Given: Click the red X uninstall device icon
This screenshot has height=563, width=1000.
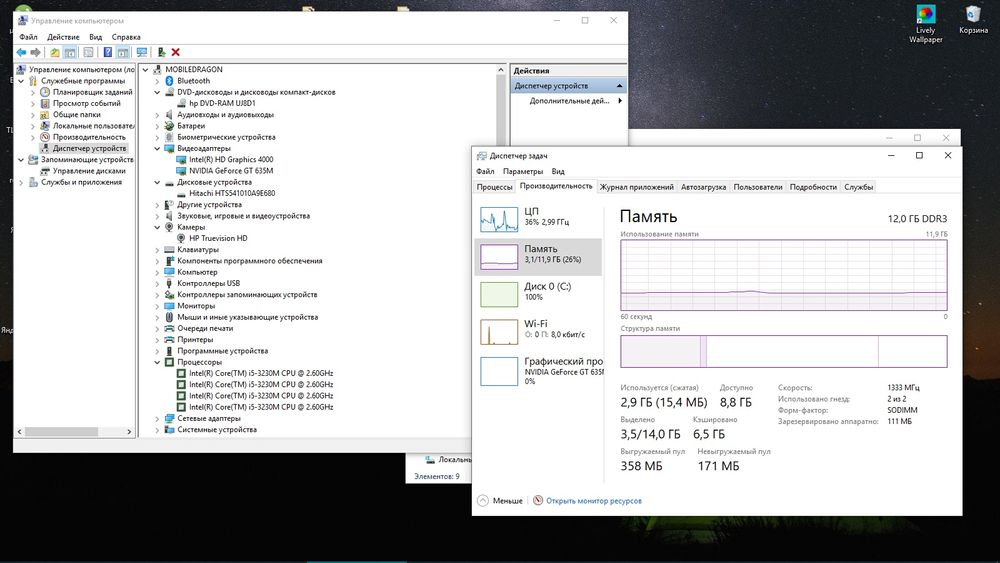Looking at the screenshot, I should tap(175, 52).
